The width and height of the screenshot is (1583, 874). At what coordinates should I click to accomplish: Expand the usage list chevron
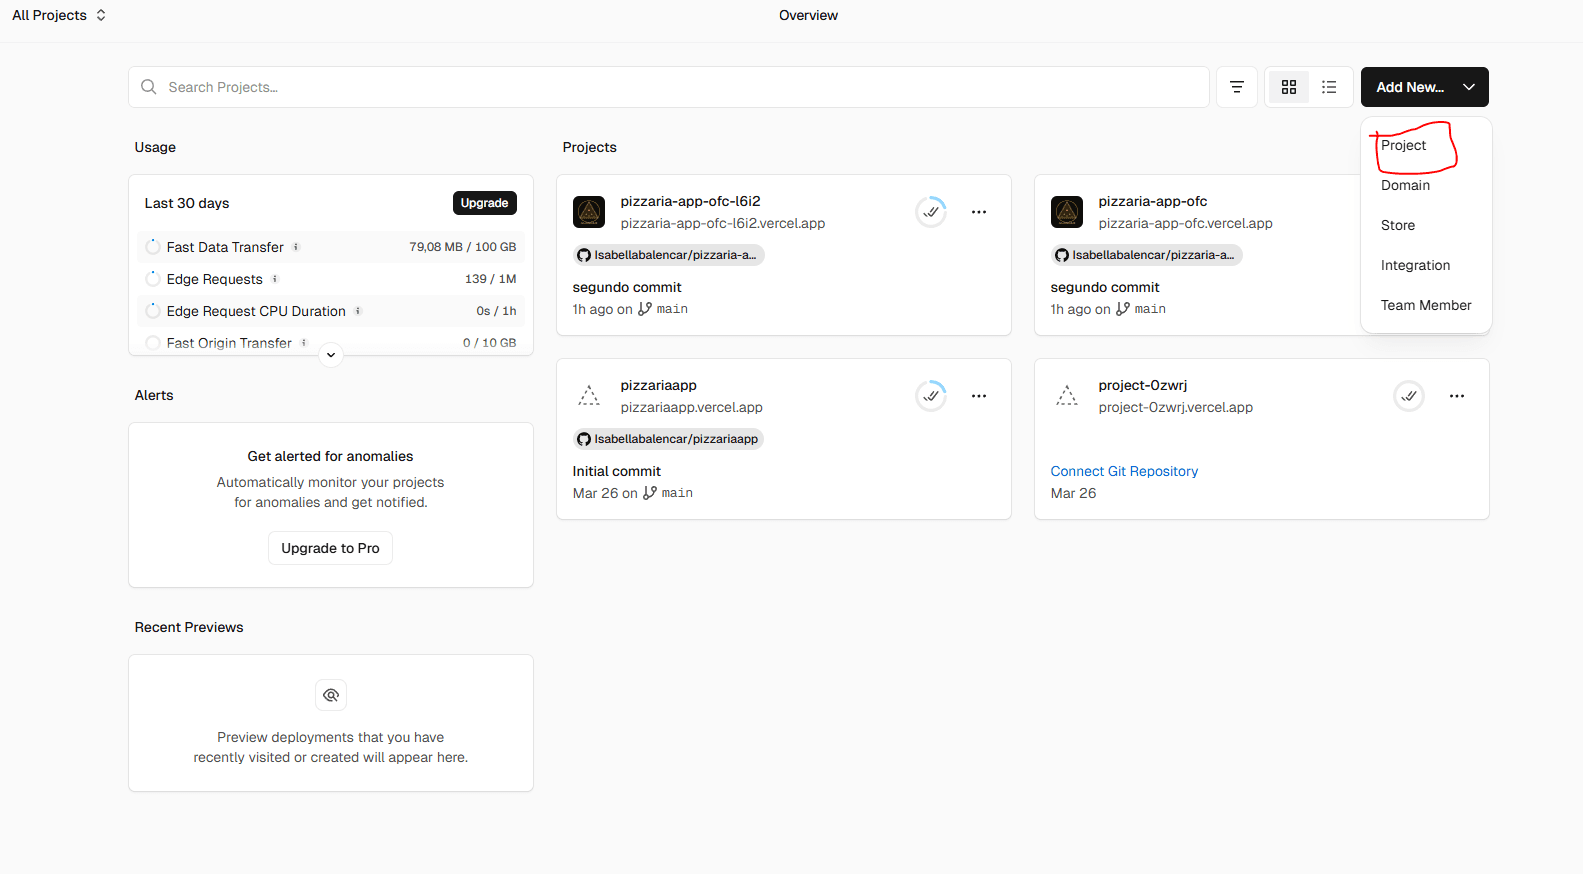[x=331, y=355]
